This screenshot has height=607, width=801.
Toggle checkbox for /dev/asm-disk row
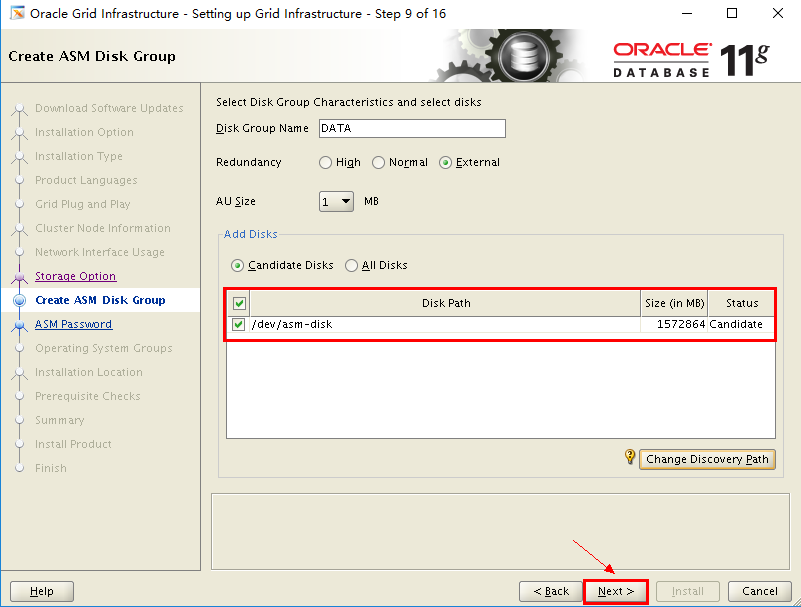click(238, 324)
